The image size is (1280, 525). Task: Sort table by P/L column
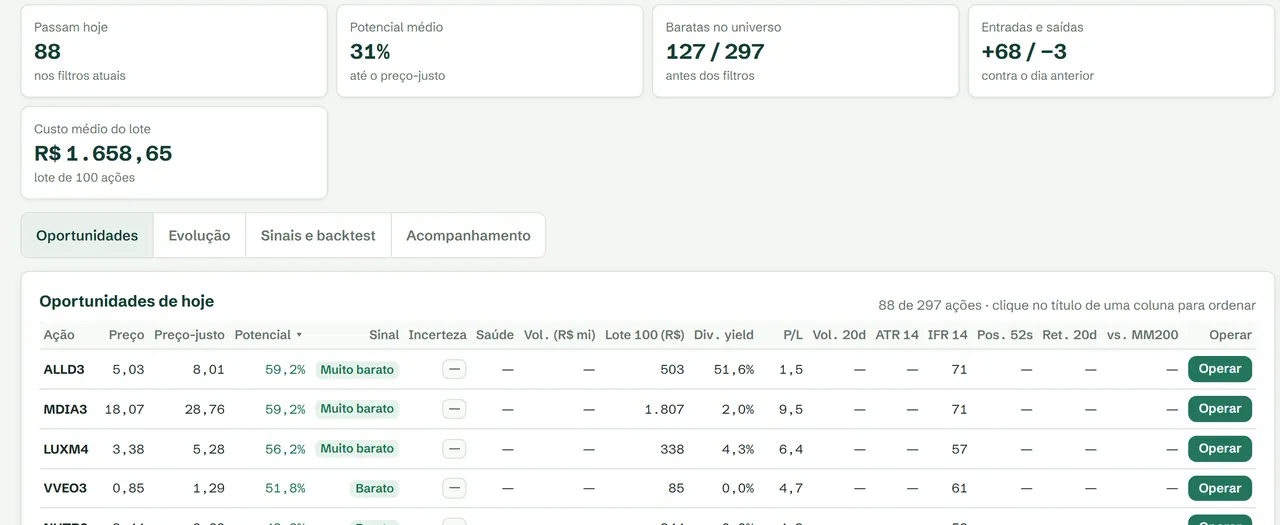pyautogui.click(x=793, y=335)
